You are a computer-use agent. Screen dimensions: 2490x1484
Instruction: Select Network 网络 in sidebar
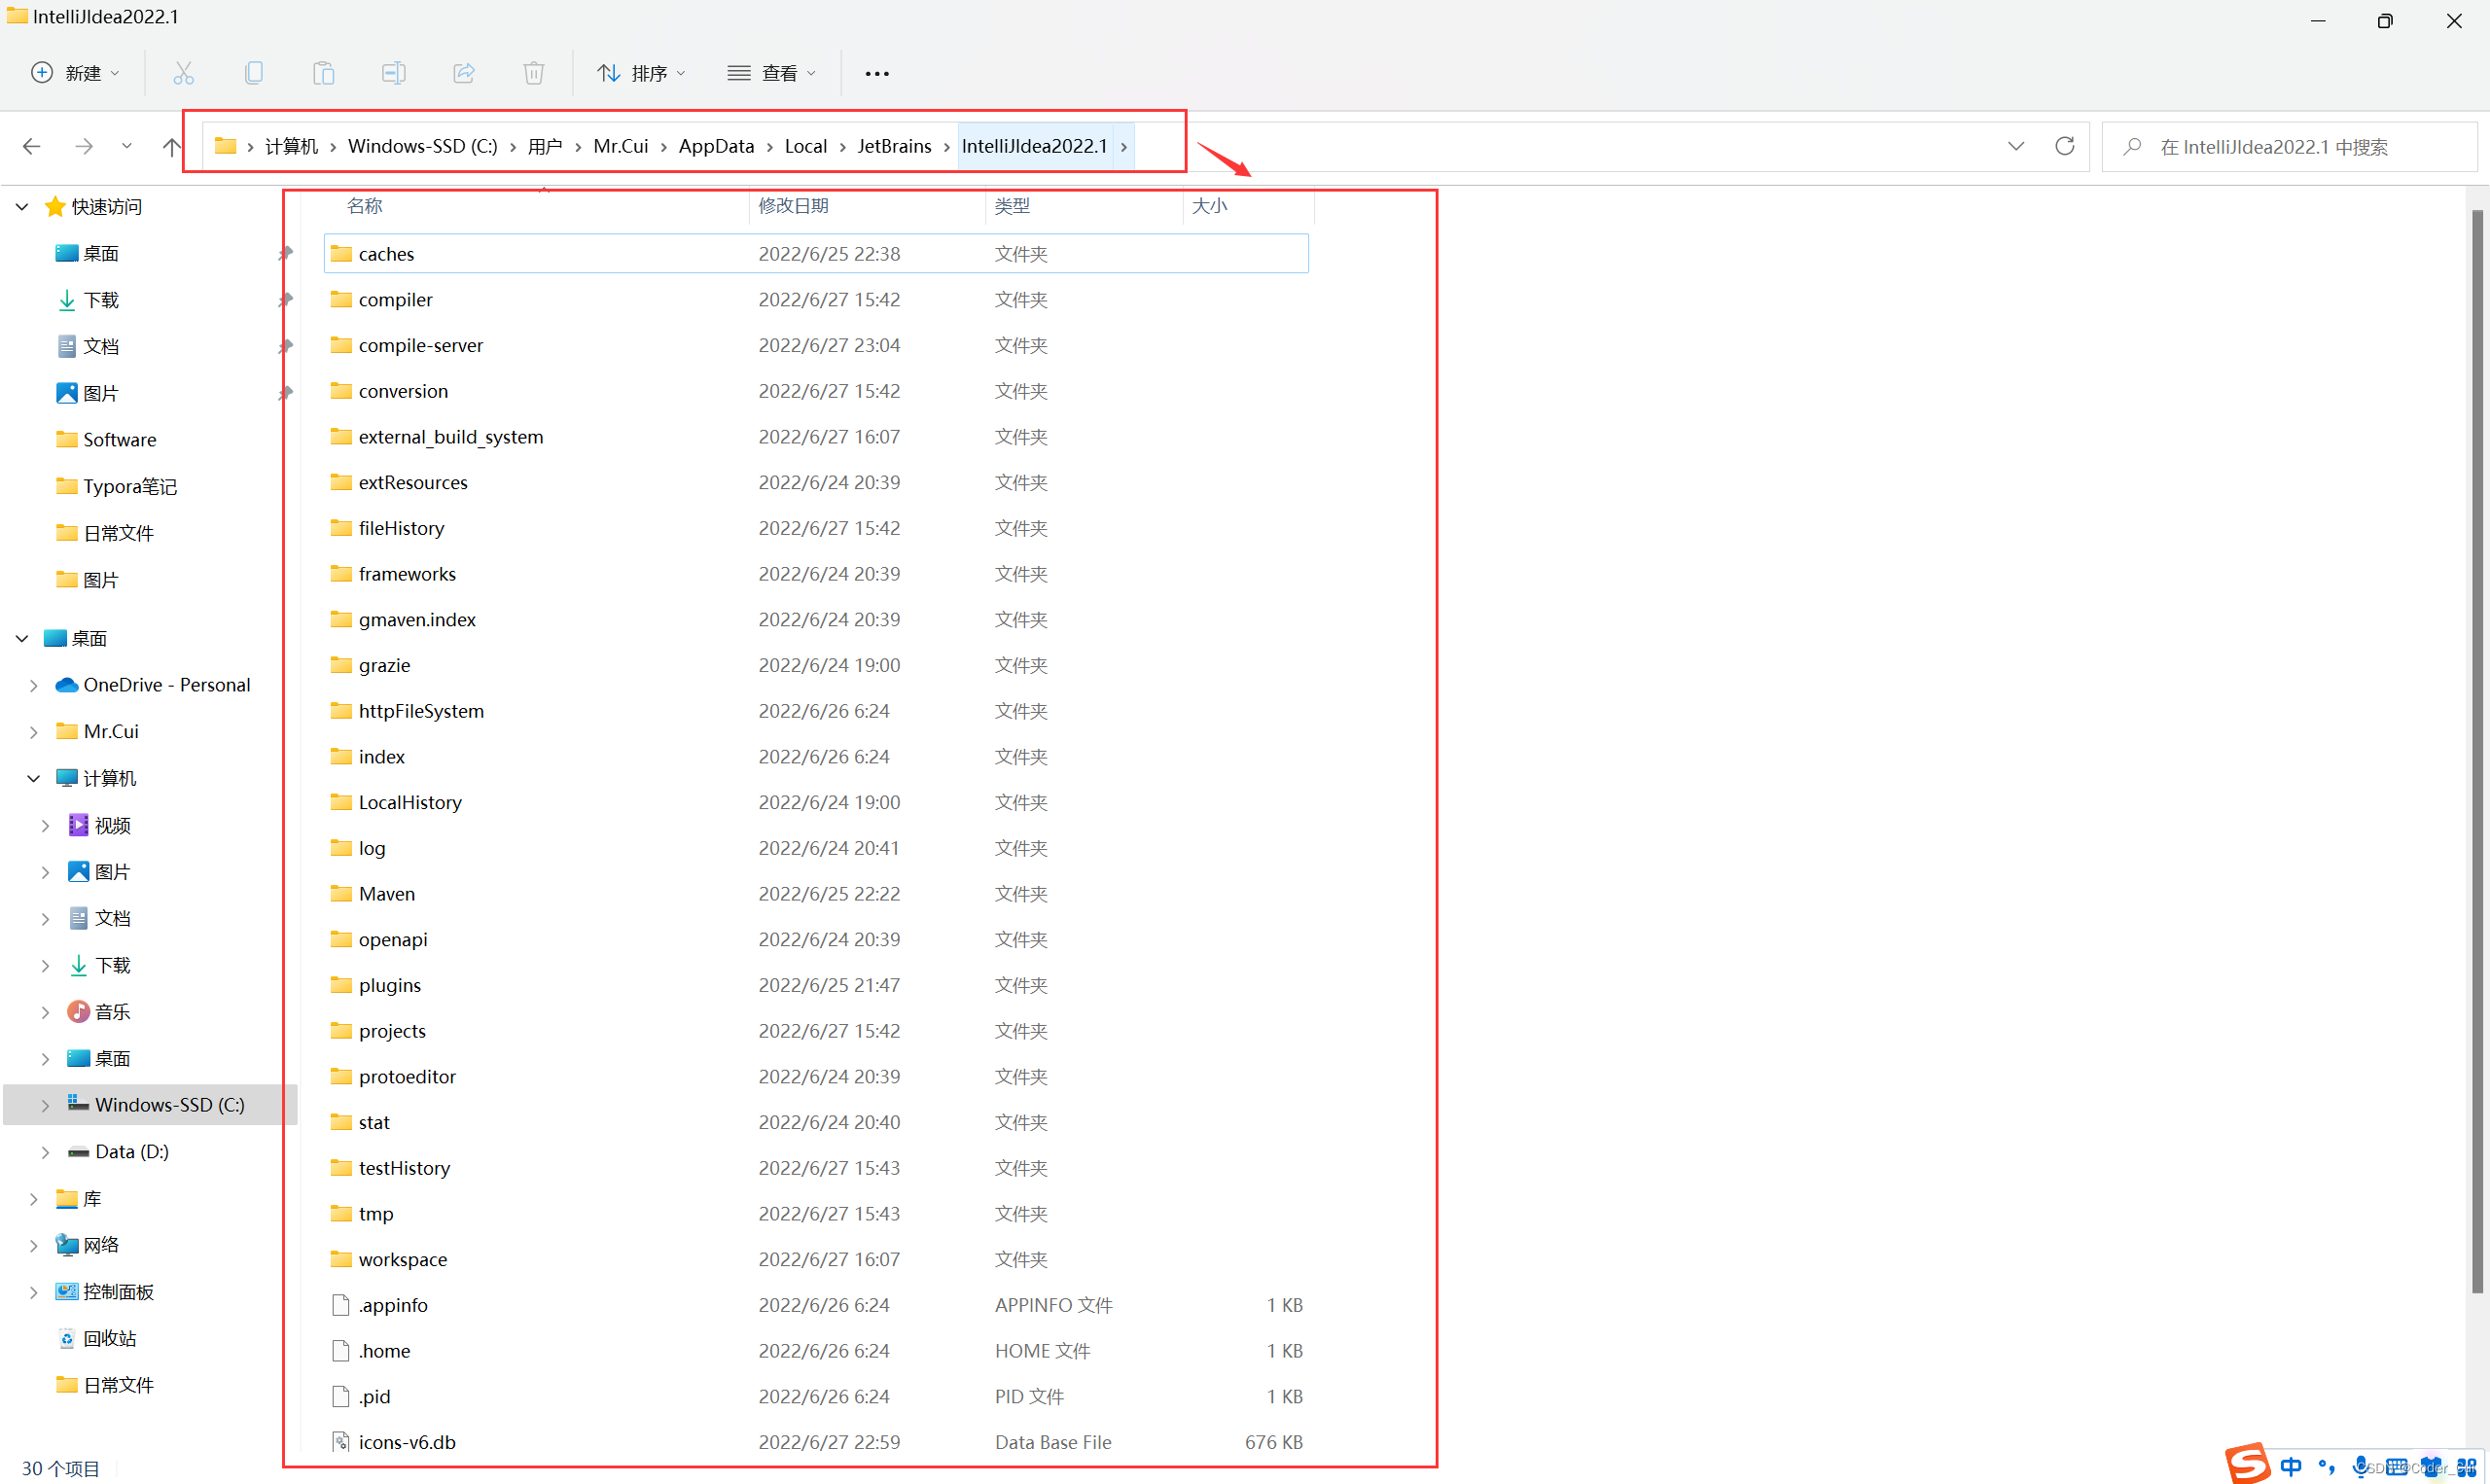100,1245
